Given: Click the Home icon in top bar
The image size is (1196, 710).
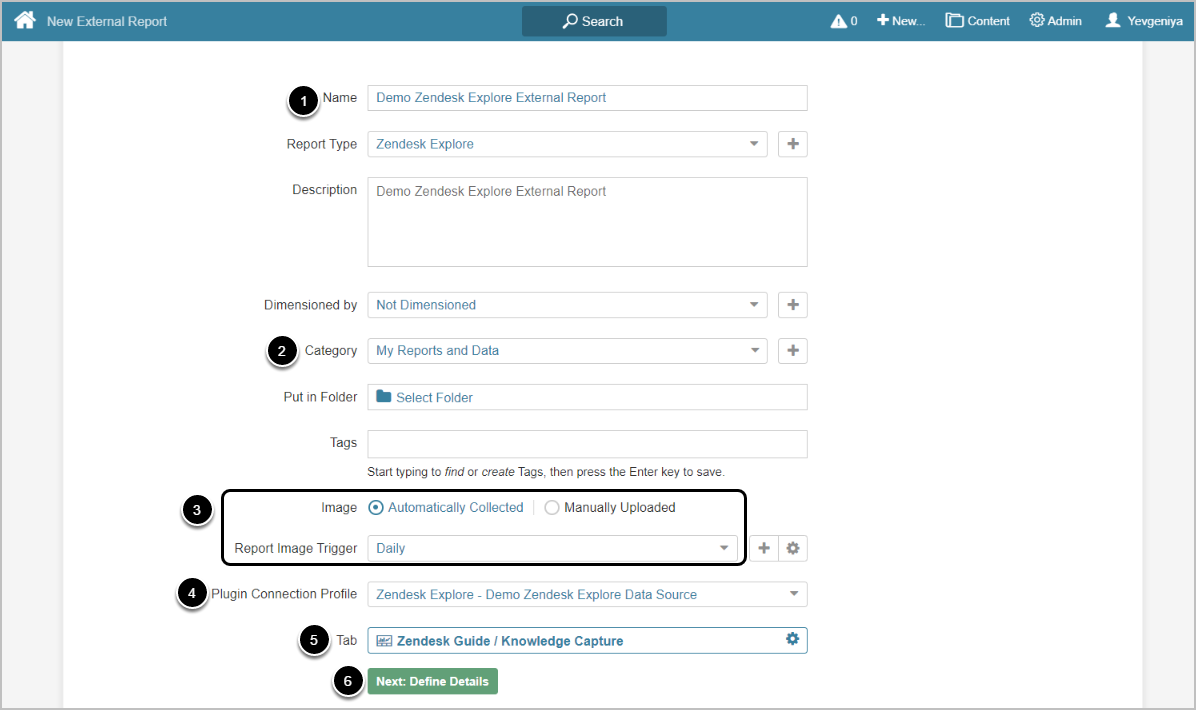Looking at the screenshot, I should click(24, 20).
